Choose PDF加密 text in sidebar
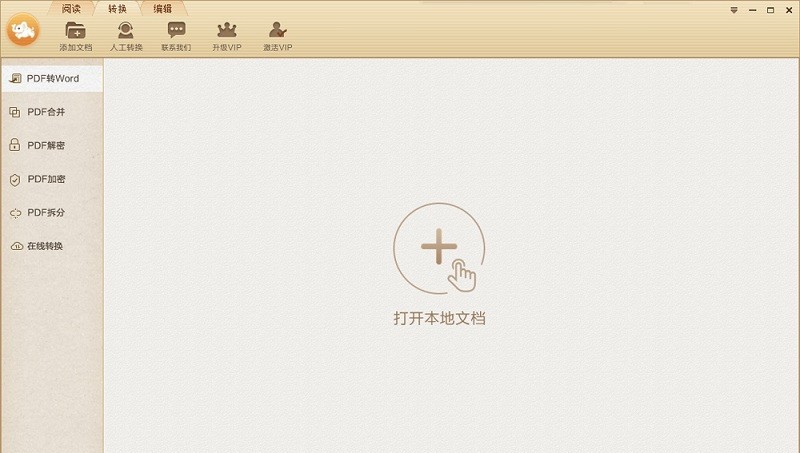The height and width of the screenshot is (453, 800). 46,179
